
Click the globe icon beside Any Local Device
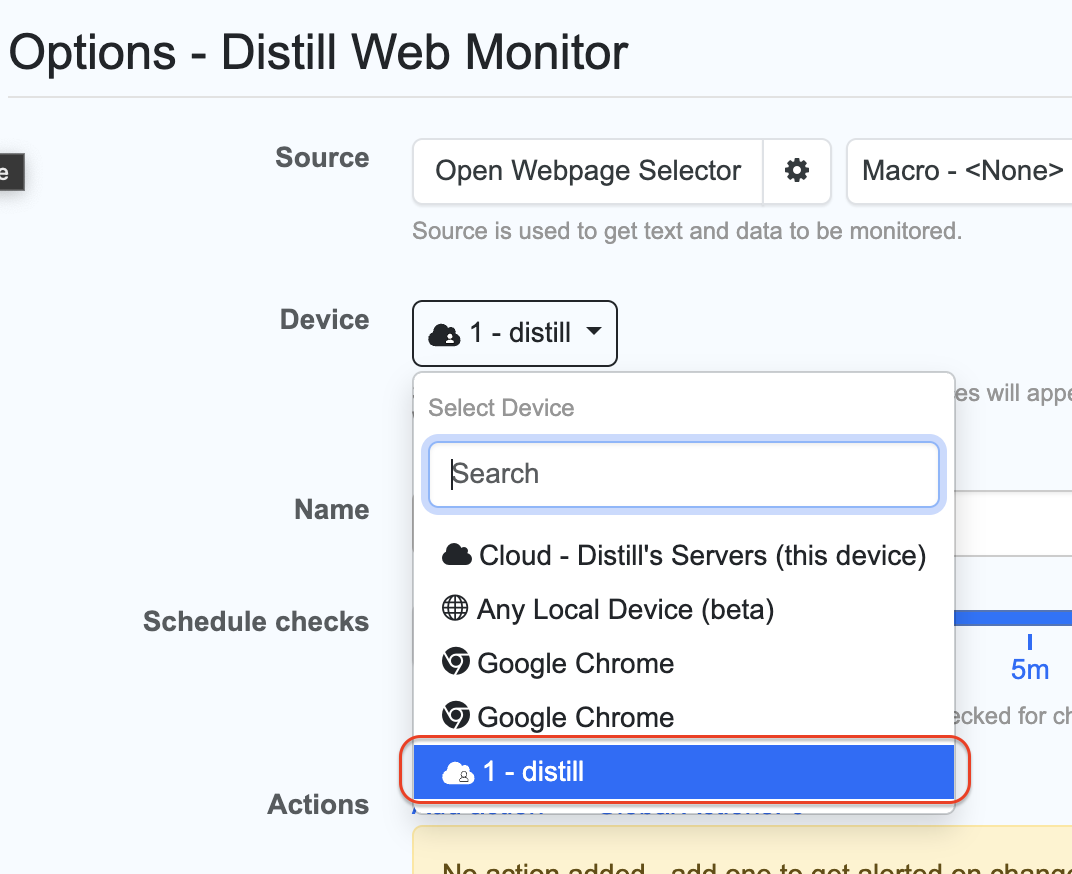[458, 609]
